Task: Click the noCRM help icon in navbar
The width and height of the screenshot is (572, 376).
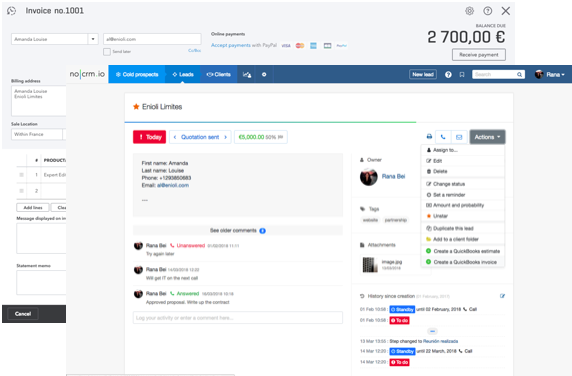Action: 448,74
